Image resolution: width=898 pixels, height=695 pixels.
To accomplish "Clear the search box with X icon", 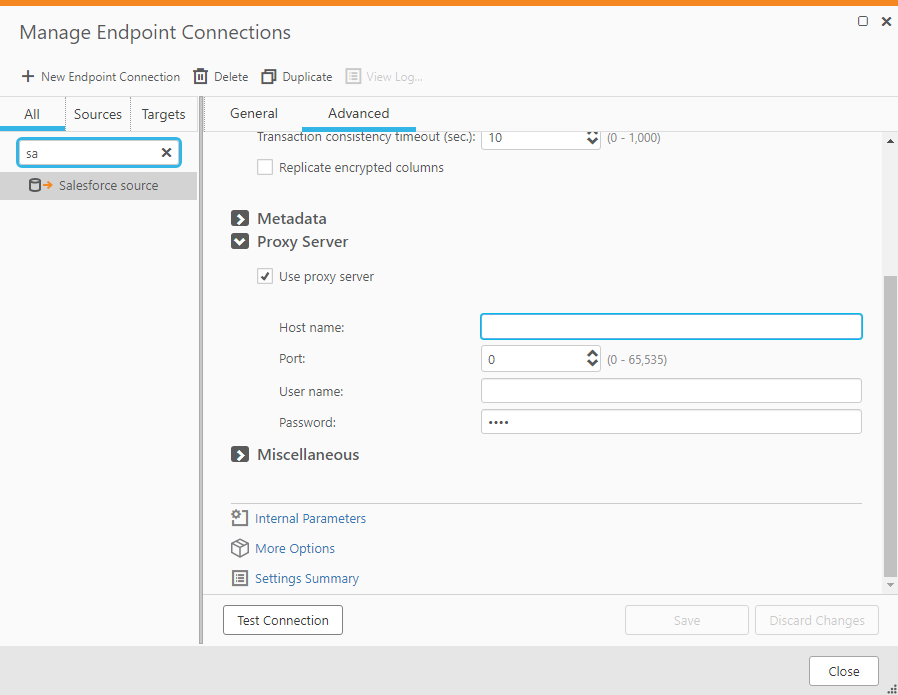I will (167, 153).
